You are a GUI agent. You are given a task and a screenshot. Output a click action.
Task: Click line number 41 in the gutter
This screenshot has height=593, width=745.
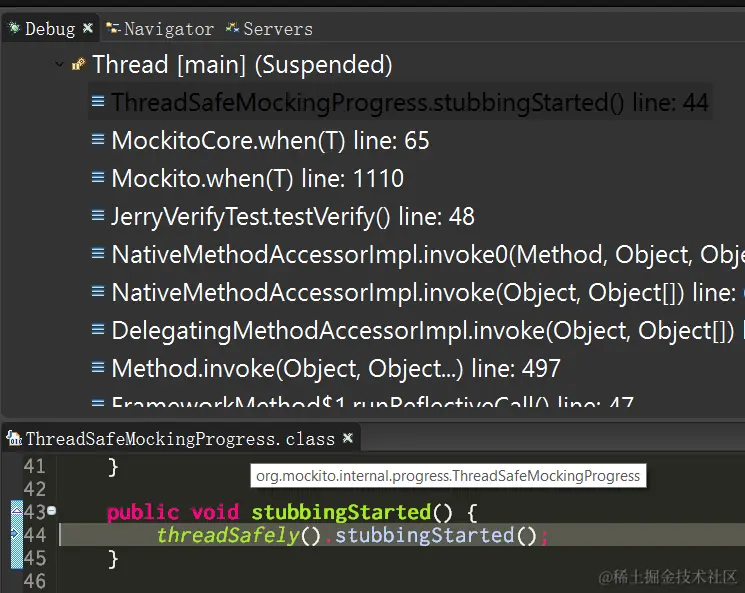point(35,466)
